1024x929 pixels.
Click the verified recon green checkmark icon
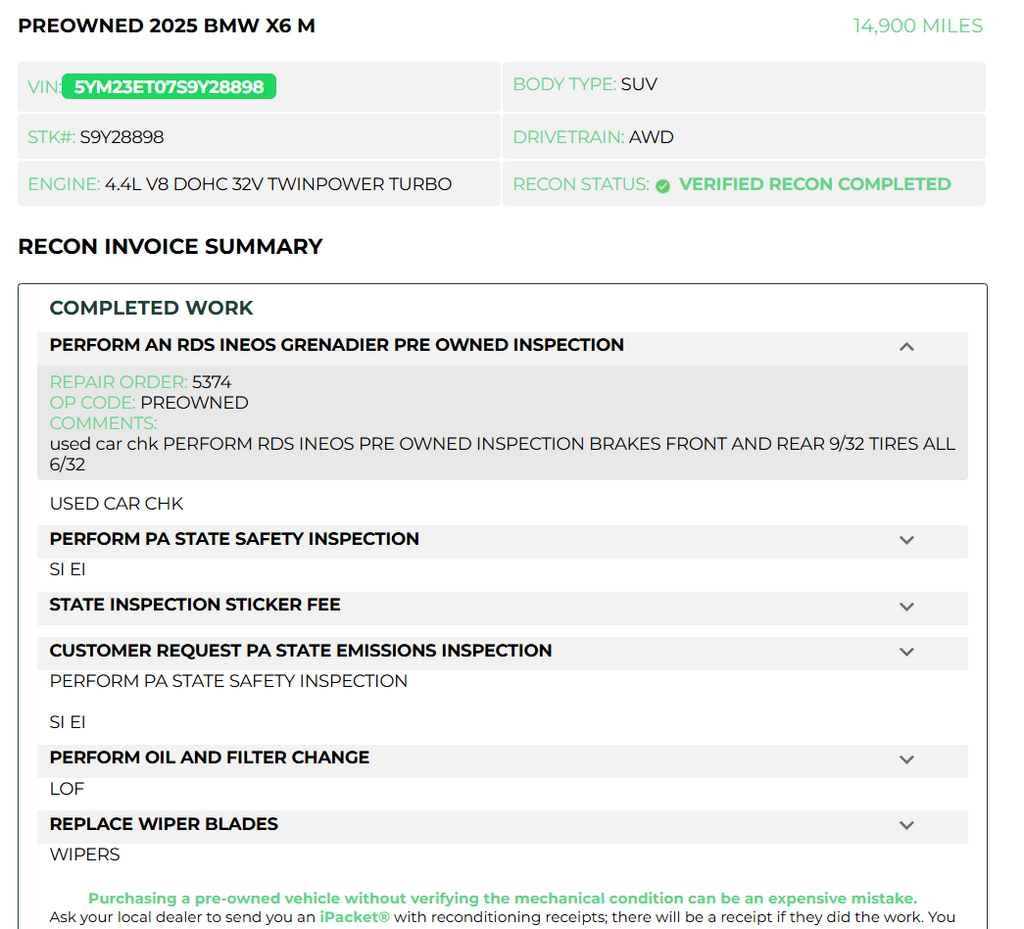point(662,186)
